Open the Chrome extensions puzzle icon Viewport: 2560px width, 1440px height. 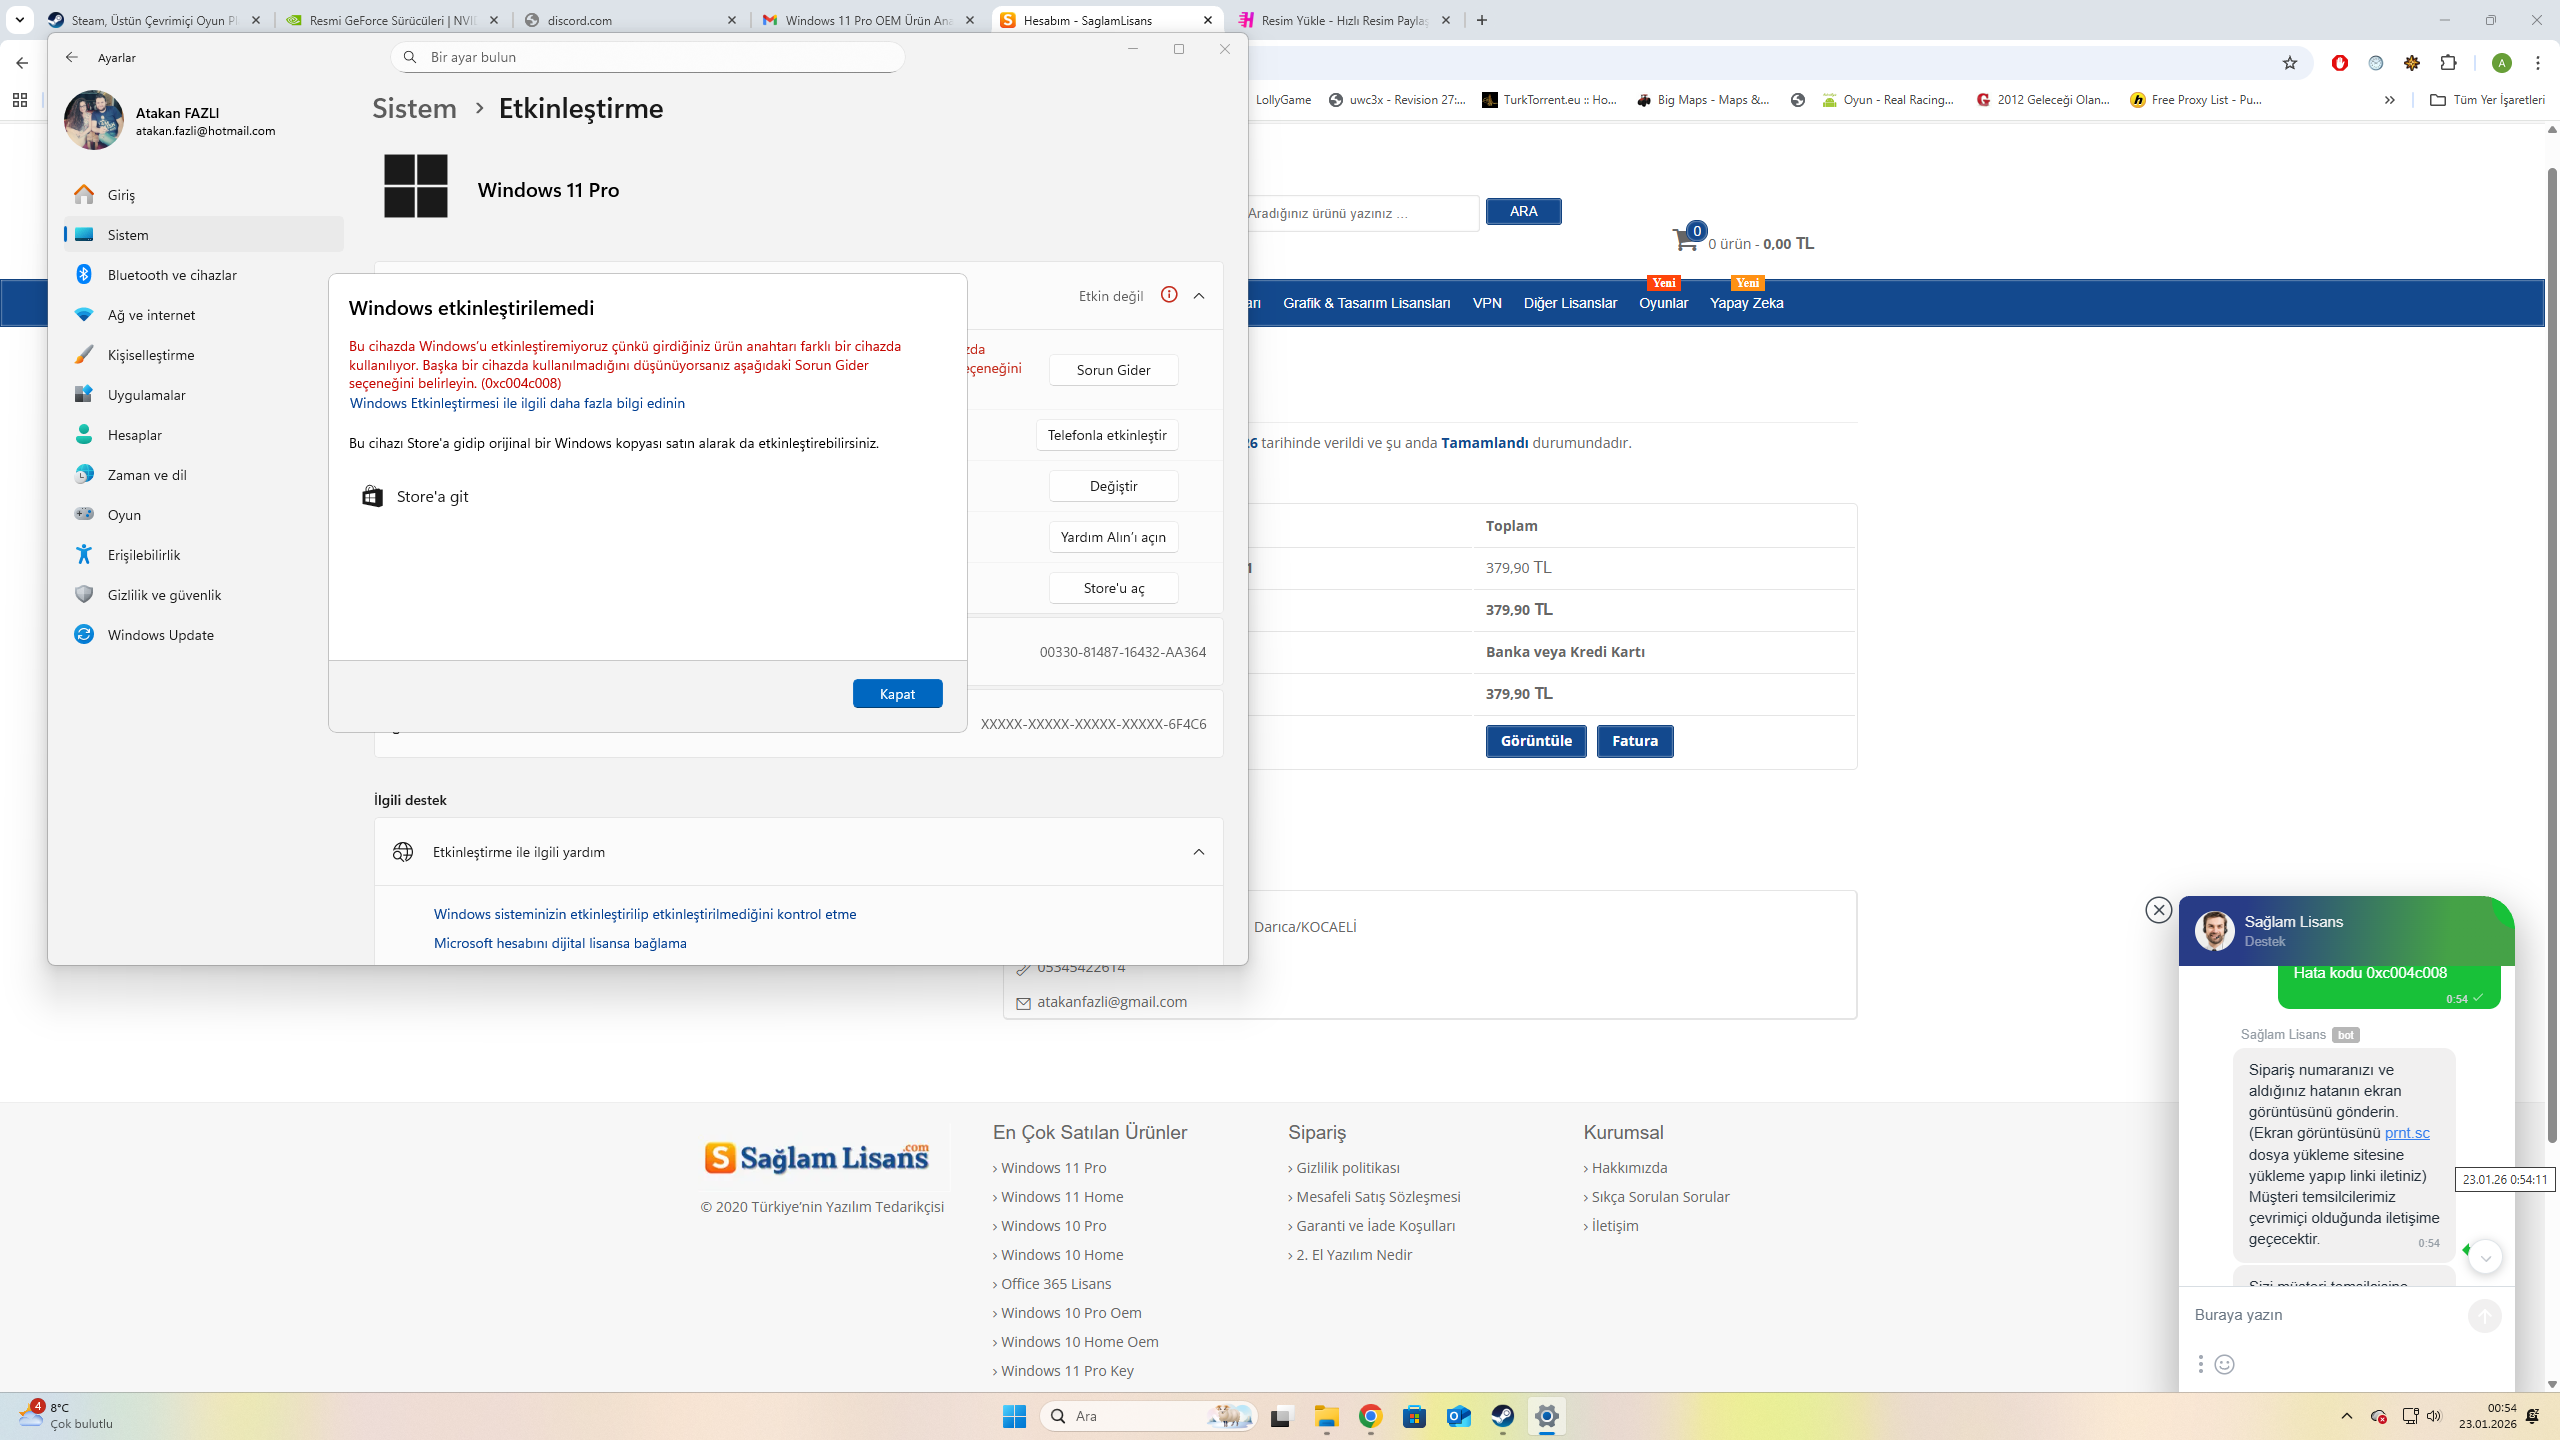tap(2448, 63)
